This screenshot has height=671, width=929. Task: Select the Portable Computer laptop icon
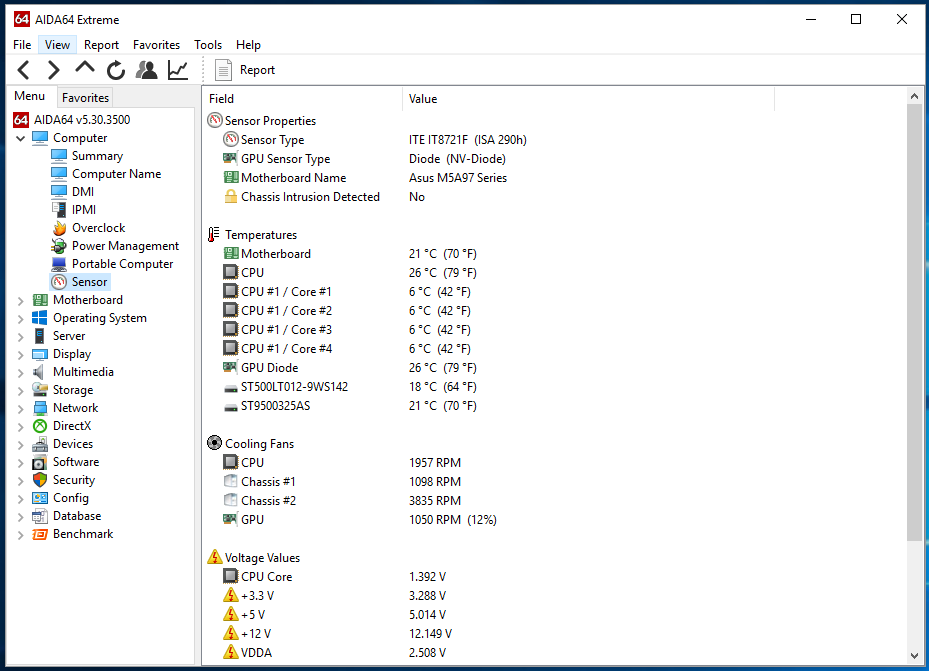pos(59,264)
